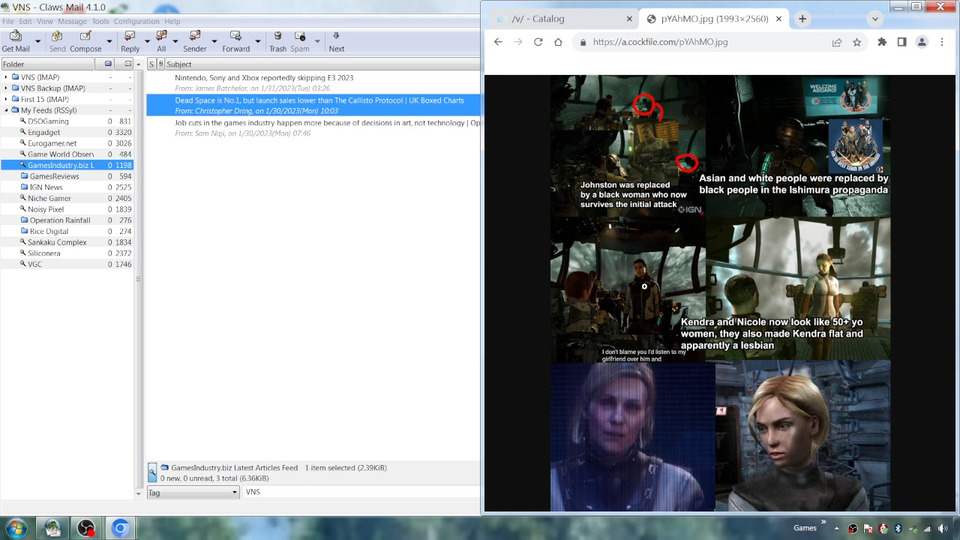Sort messages by Subject column header
Viewport: 960px width, 540px height.
coord(323,64)
